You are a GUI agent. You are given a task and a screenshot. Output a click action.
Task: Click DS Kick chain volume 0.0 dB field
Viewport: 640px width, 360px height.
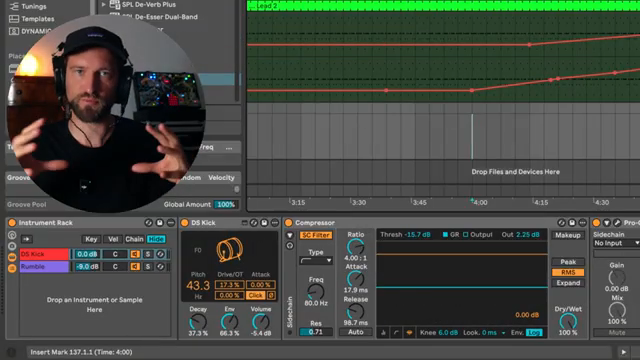coord(87,254)
